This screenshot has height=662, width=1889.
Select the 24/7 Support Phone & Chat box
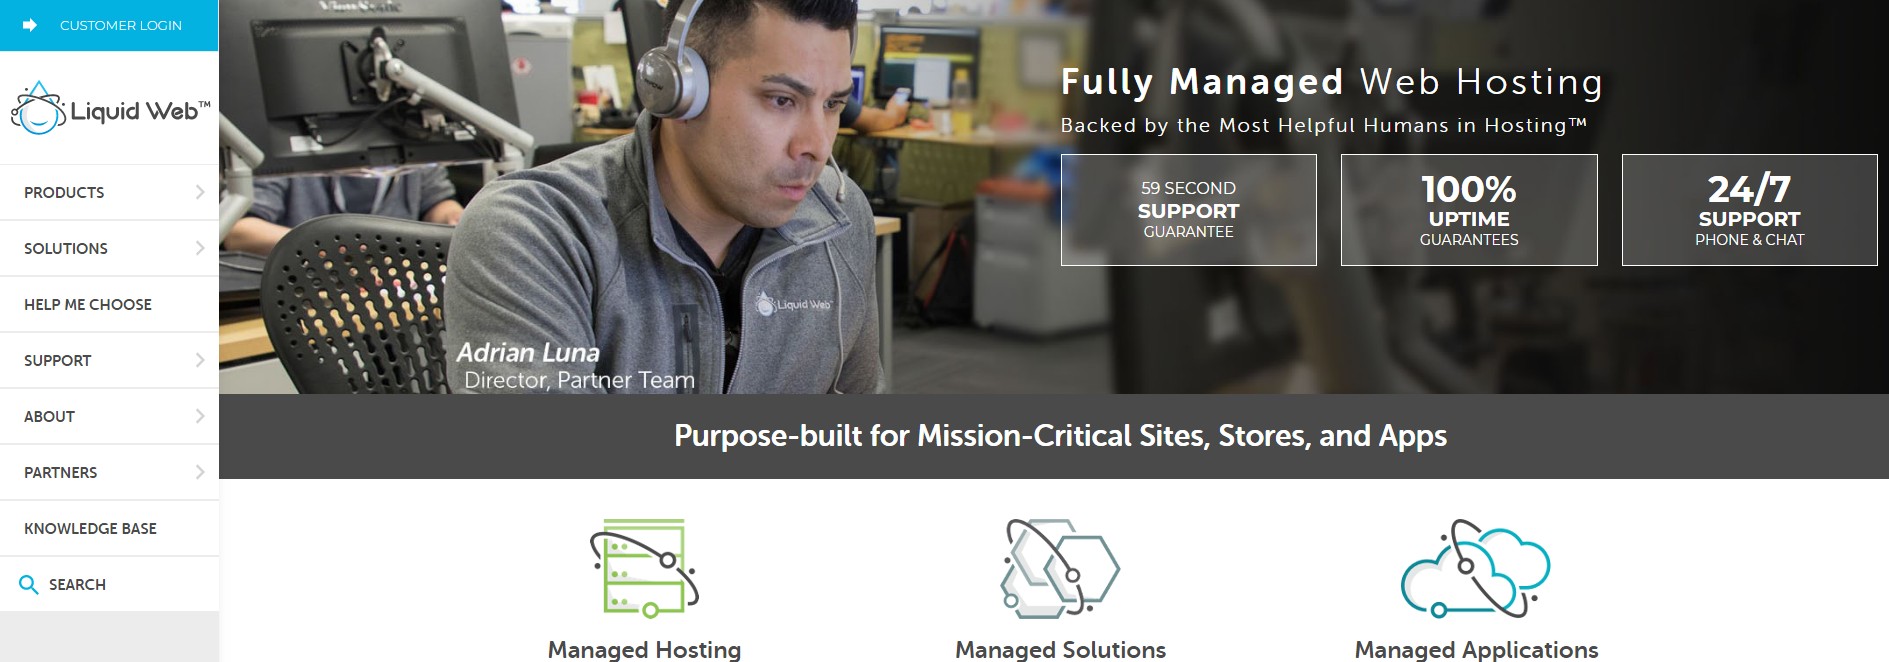point(1749,210)
